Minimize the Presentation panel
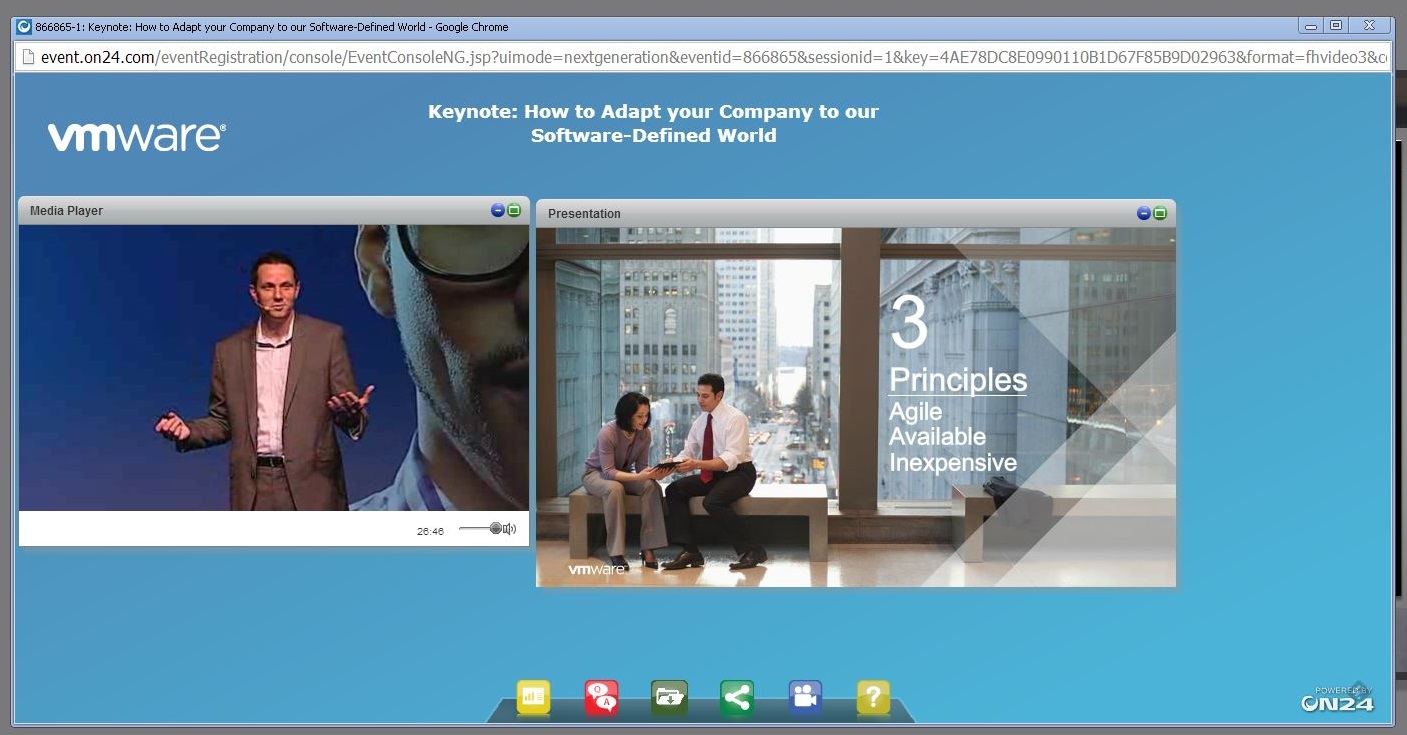This screenshot has width=1407, height=735. coord(1144,213)
